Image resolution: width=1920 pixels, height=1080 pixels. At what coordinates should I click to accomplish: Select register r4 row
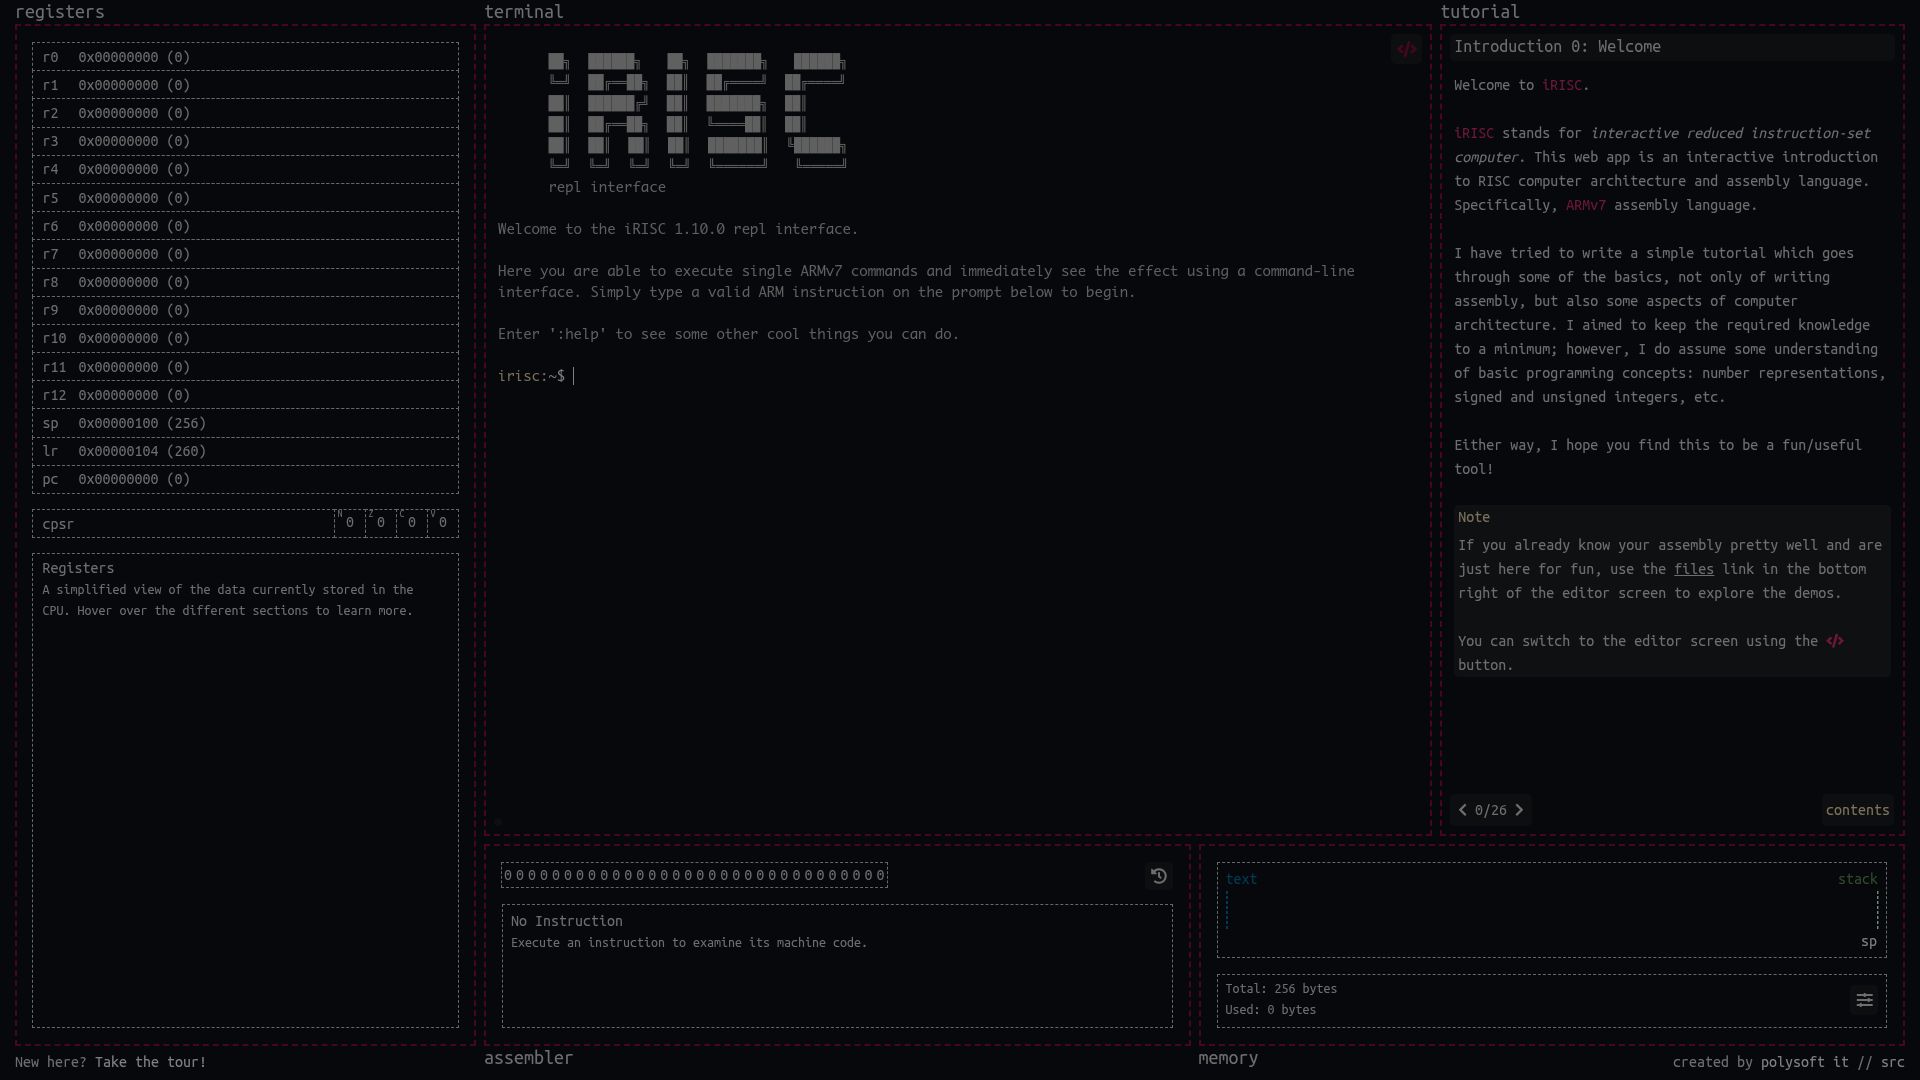245,169
